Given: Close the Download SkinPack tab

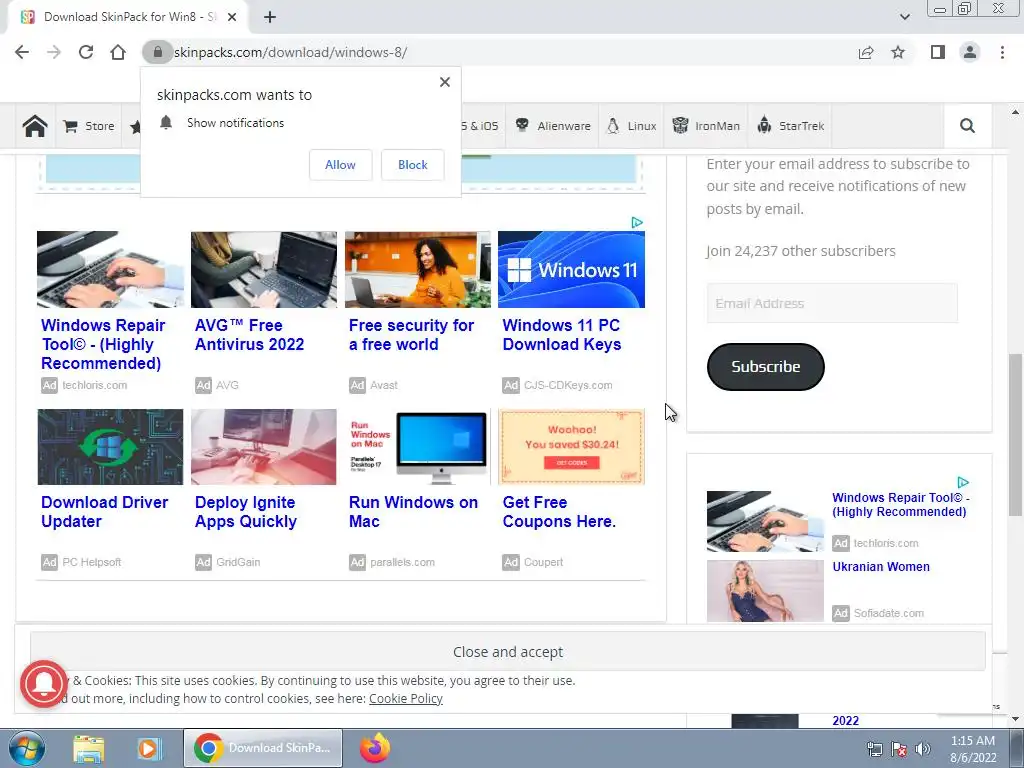Looking at the screenshot, I should [x=232, y=17].
